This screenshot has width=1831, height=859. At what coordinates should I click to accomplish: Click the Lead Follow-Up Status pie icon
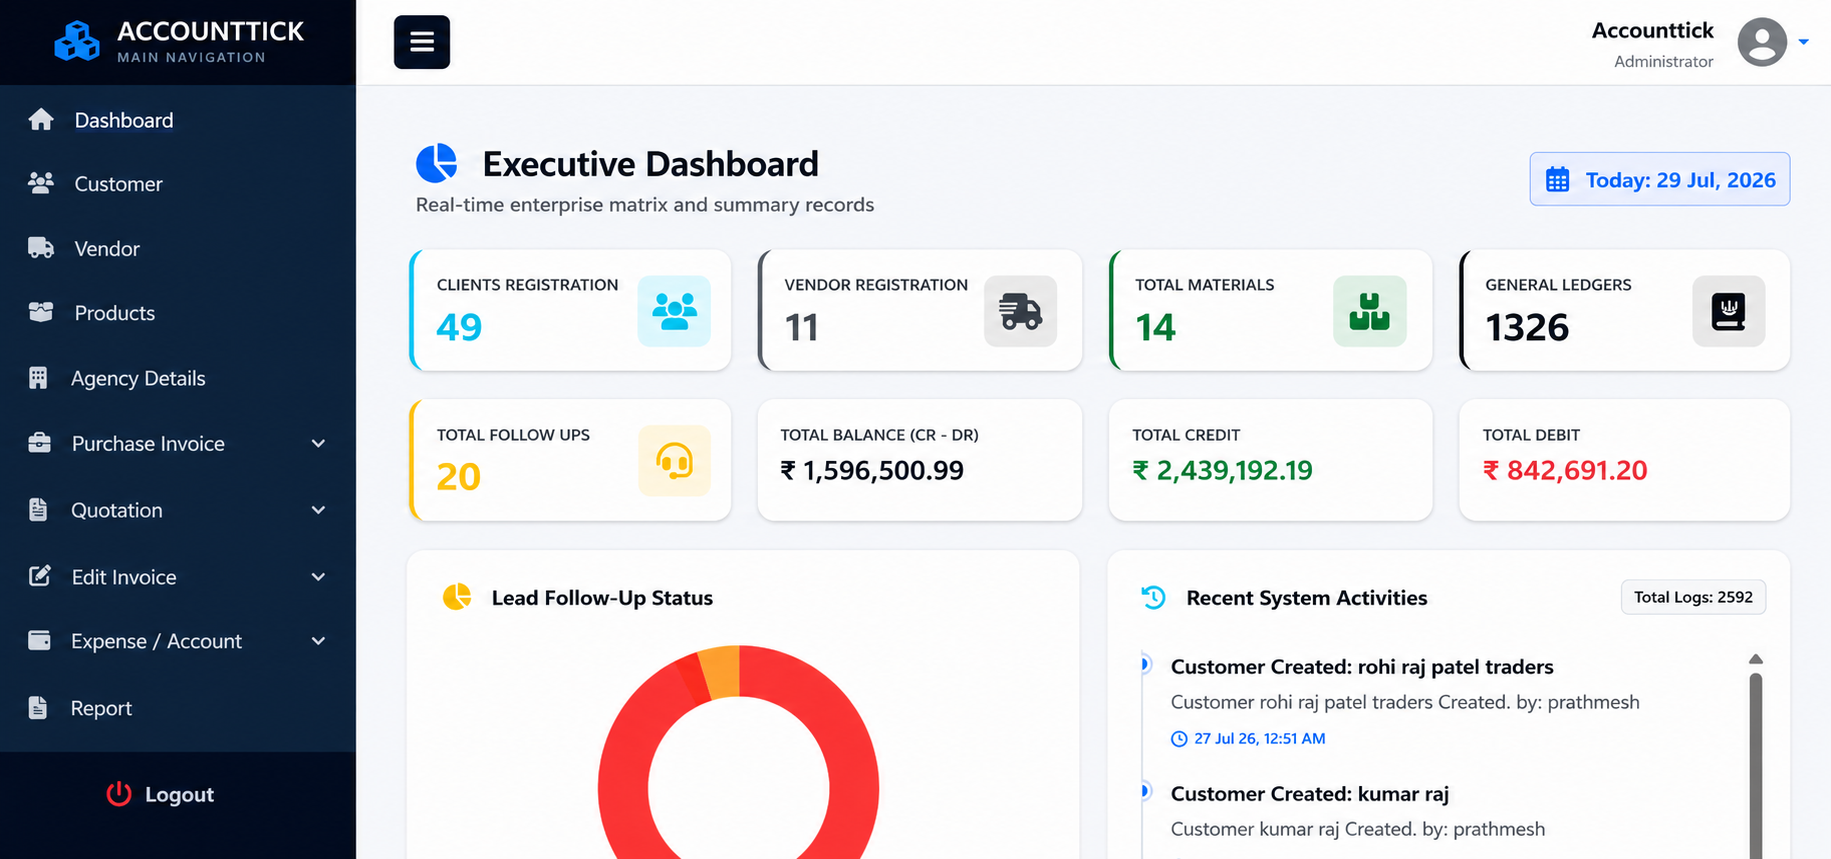click(457, 597)
